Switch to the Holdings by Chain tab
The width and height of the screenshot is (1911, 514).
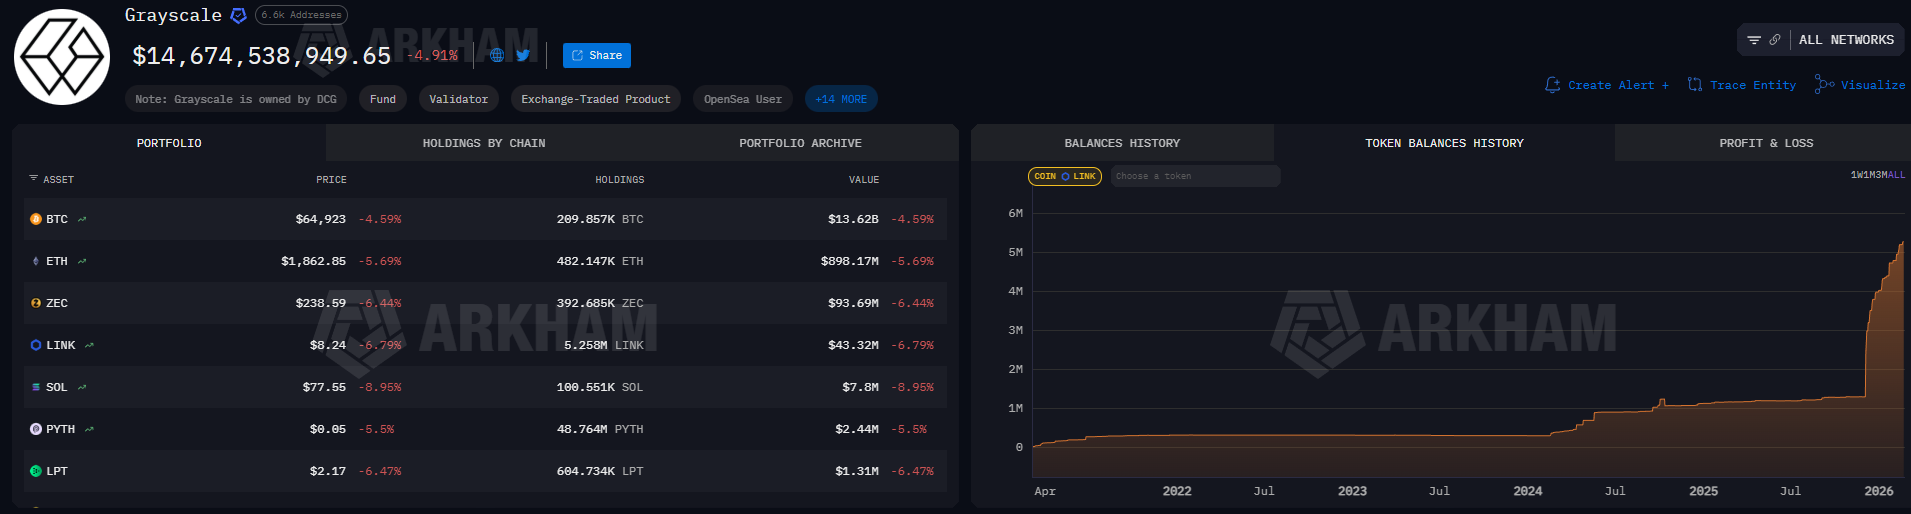[484, 143]
